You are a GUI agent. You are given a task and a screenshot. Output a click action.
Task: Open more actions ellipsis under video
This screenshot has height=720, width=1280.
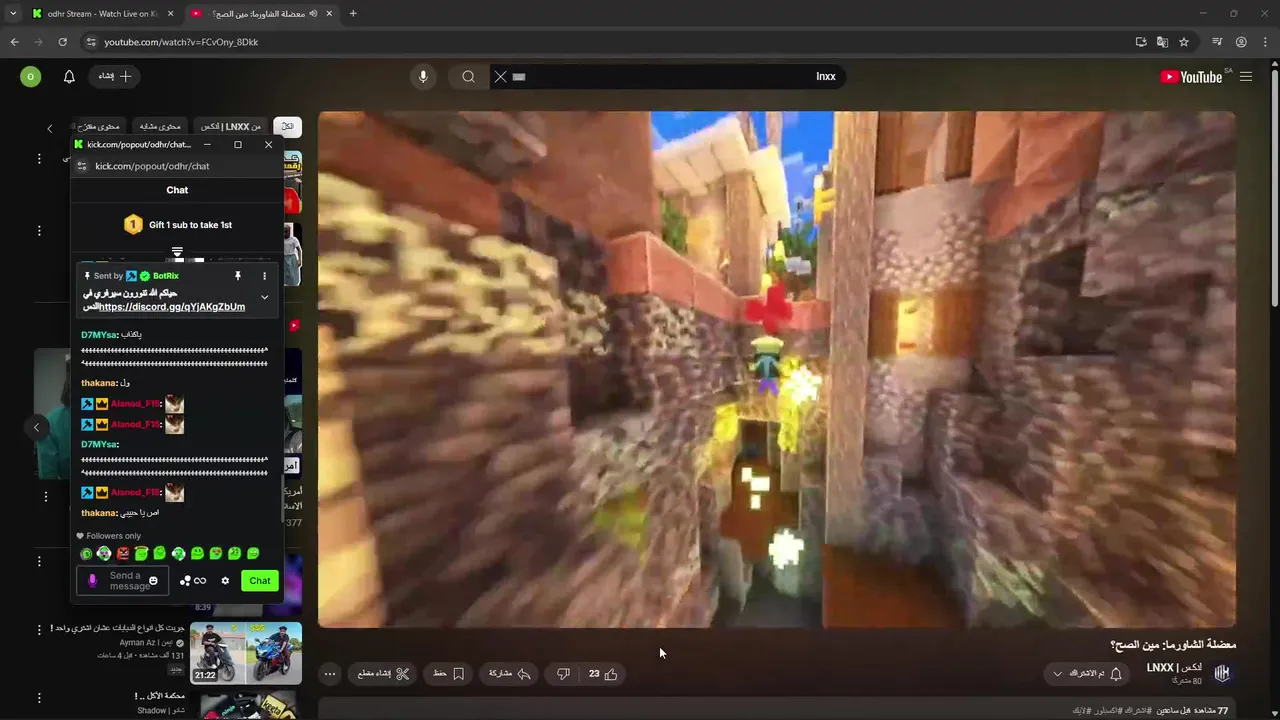pyautogui.click(x=329, y=674)
